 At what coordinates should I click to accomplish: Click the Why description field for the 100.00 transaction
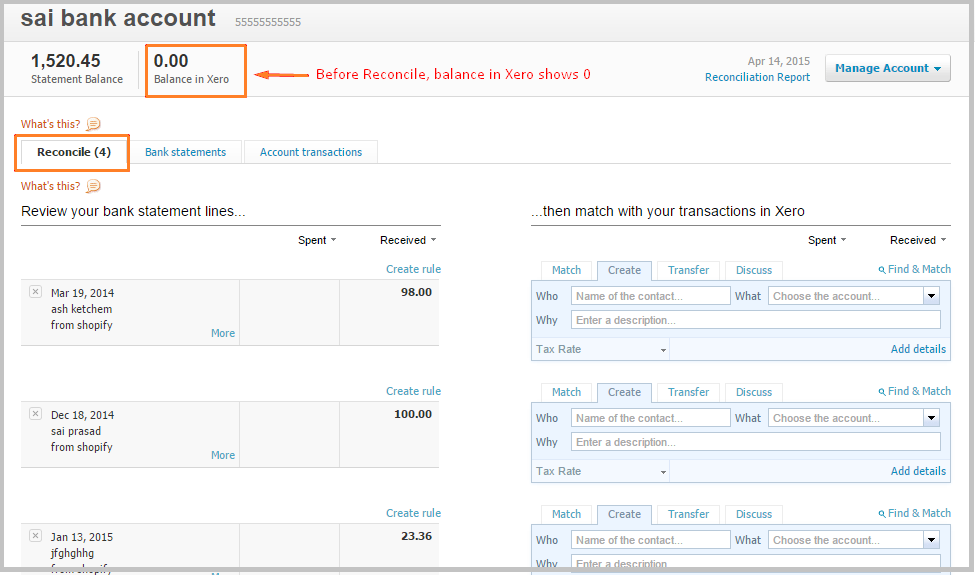click(756, 442)
